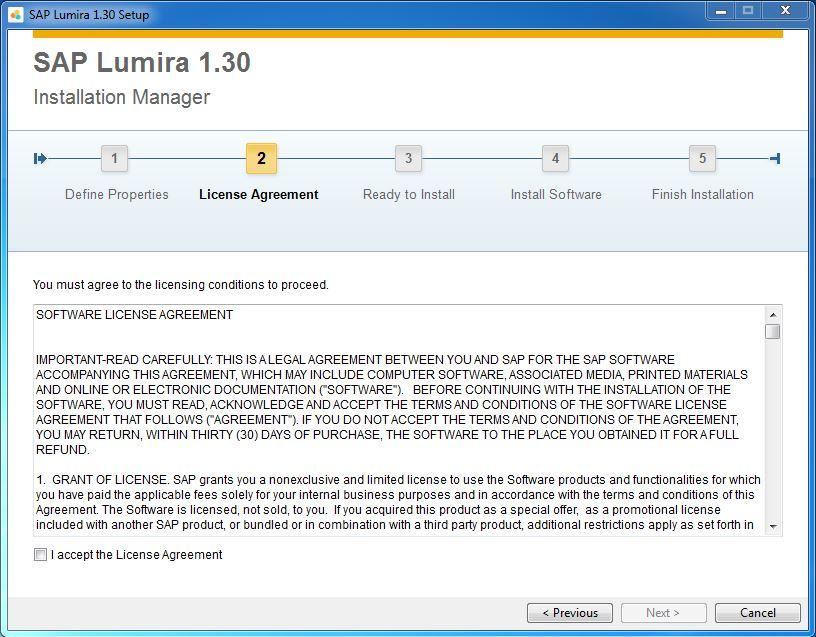Click the wizard start arrow icon

tap(40, 158)
